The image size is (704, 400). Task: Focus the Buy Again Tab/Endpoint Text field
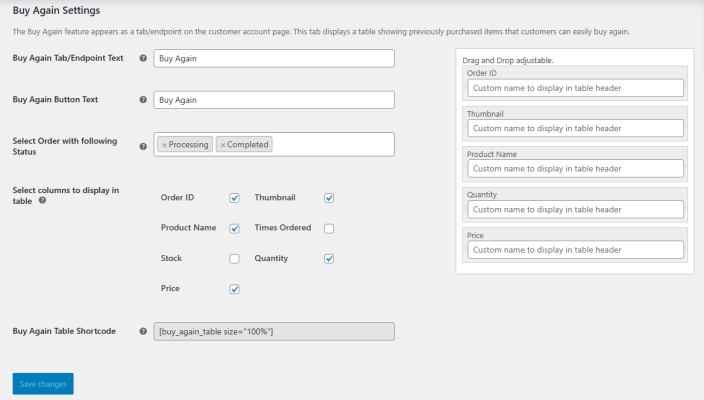pos(274,58)
